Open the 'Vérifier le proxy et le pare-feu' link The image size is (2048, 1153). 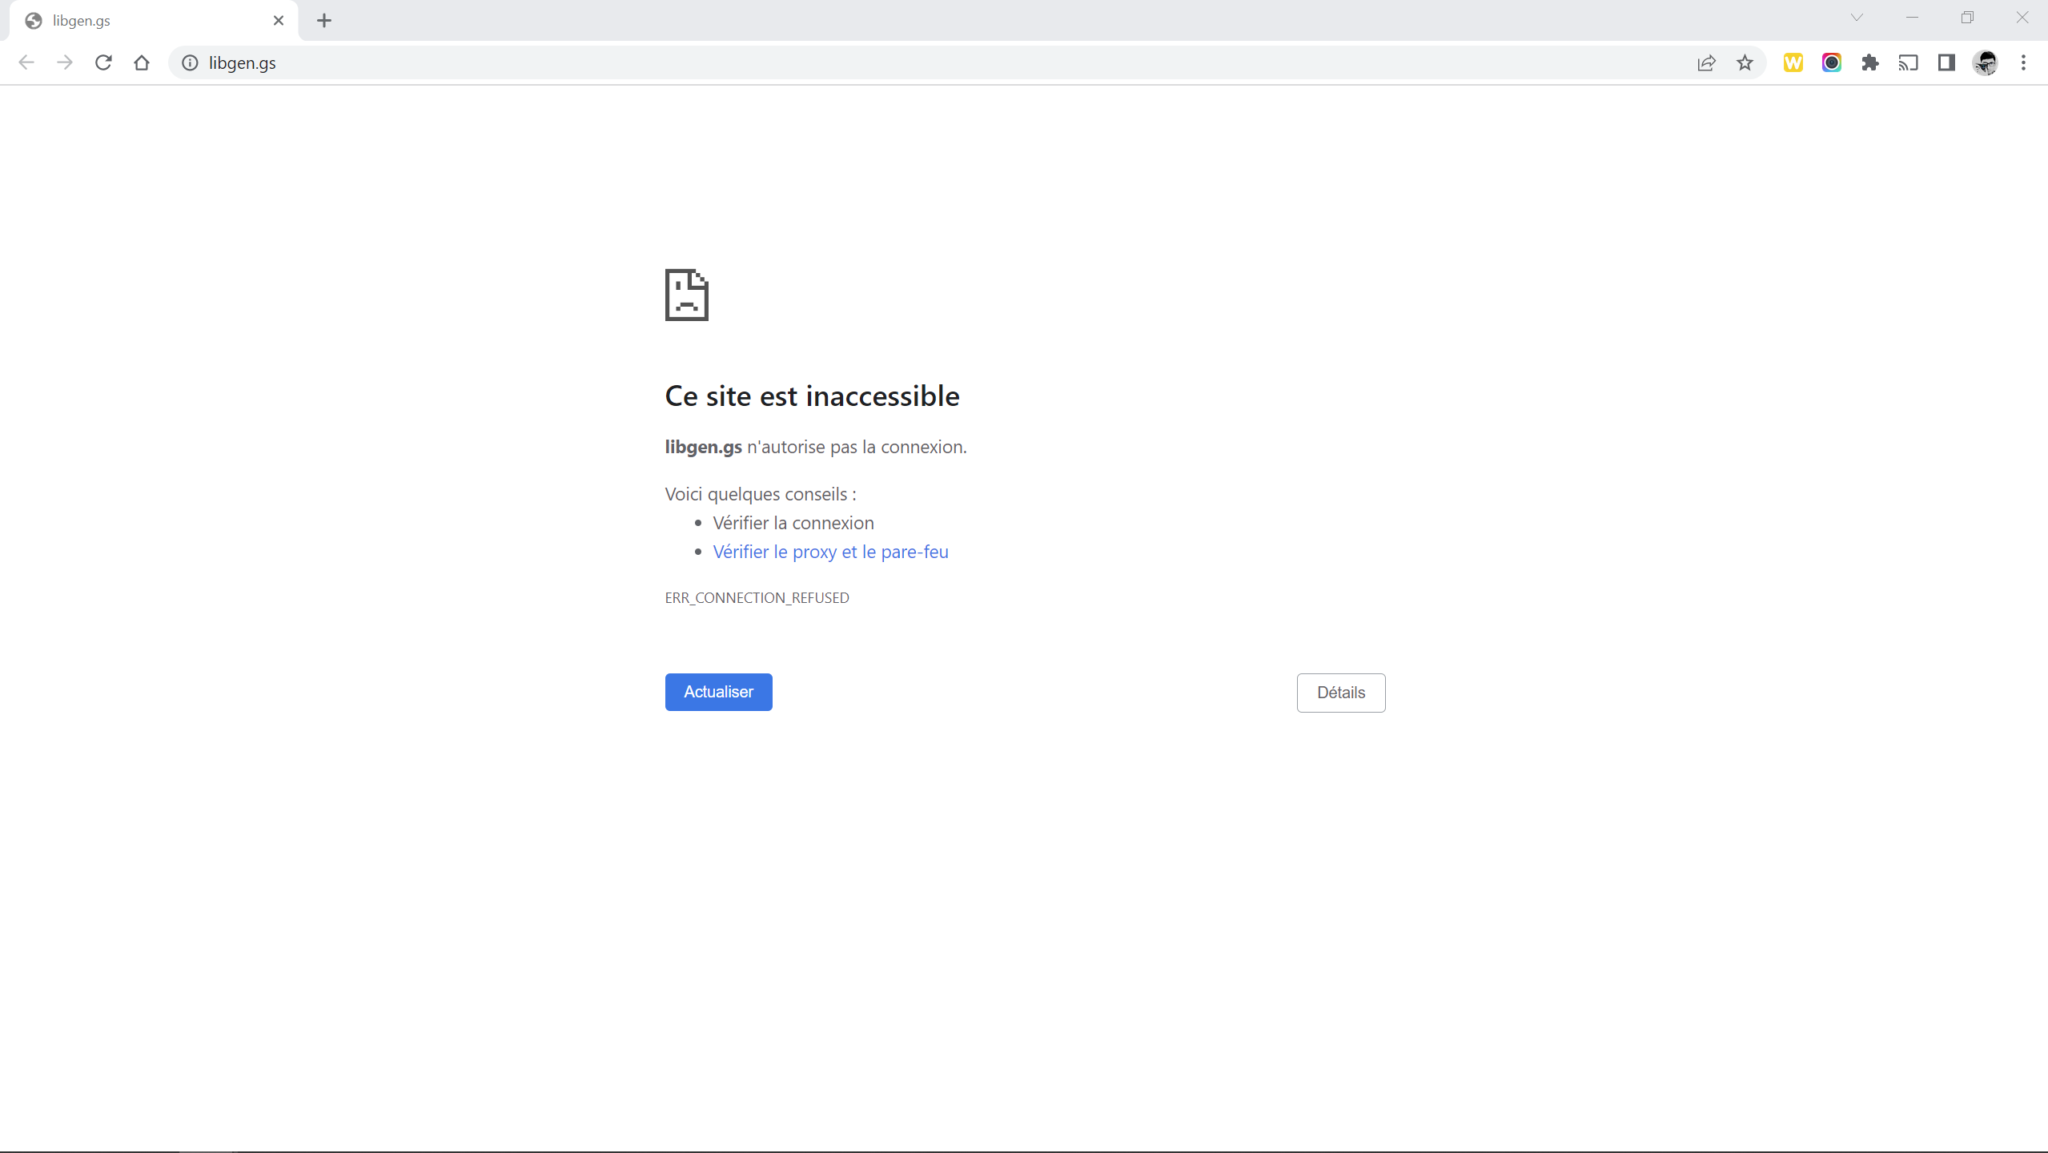coord(830,551)
